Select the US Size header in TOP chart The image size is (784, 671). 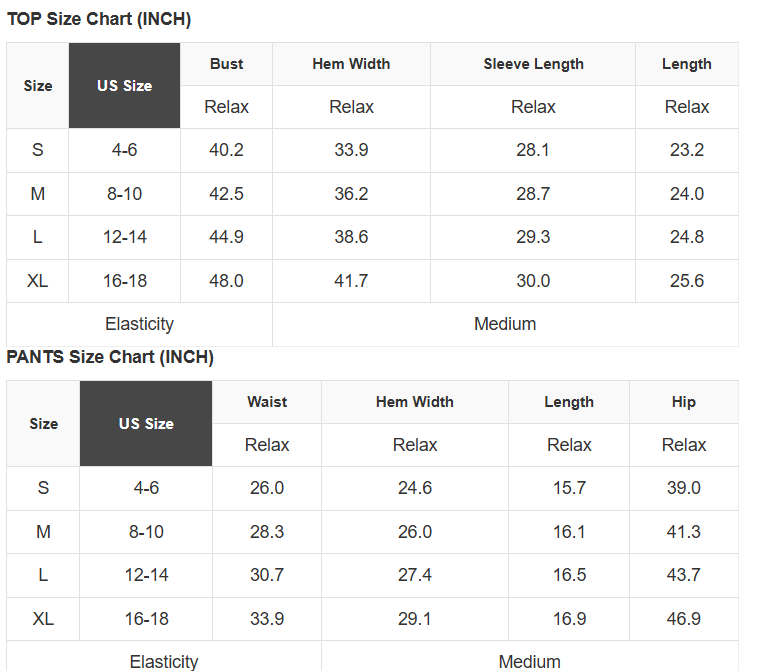coord(124,86)
